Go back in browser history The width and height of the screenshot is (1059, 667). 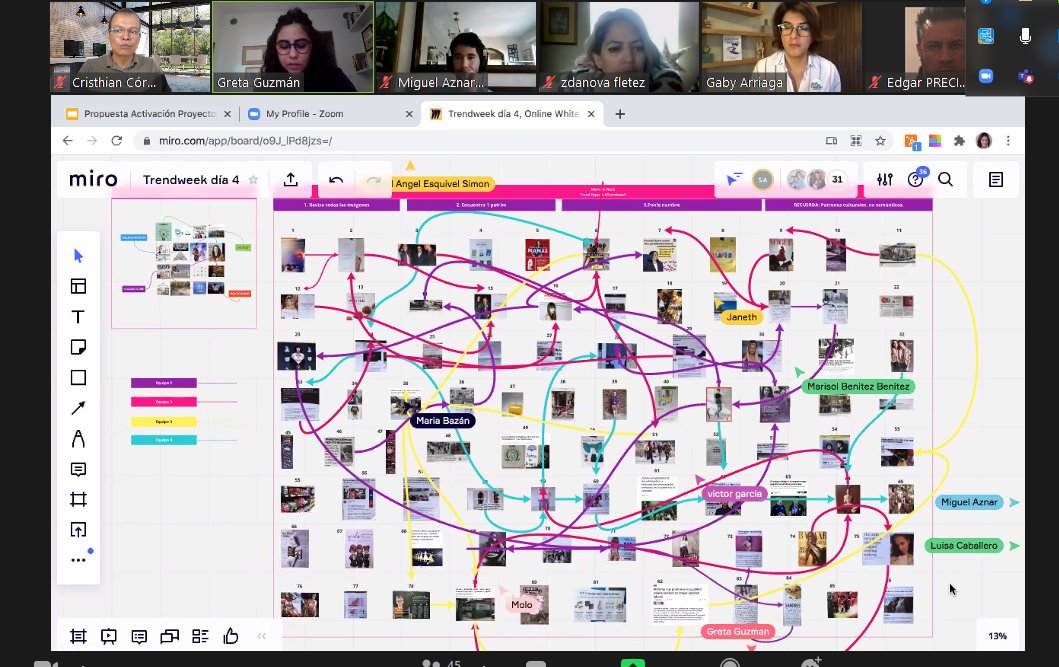(x=68, y=140)
